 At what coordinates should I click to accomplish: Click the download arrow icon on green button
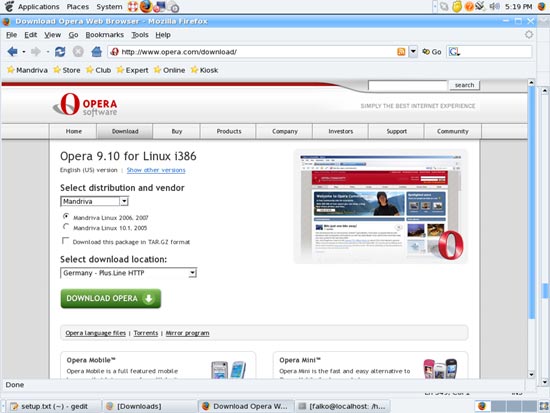(x=149, y=298)
